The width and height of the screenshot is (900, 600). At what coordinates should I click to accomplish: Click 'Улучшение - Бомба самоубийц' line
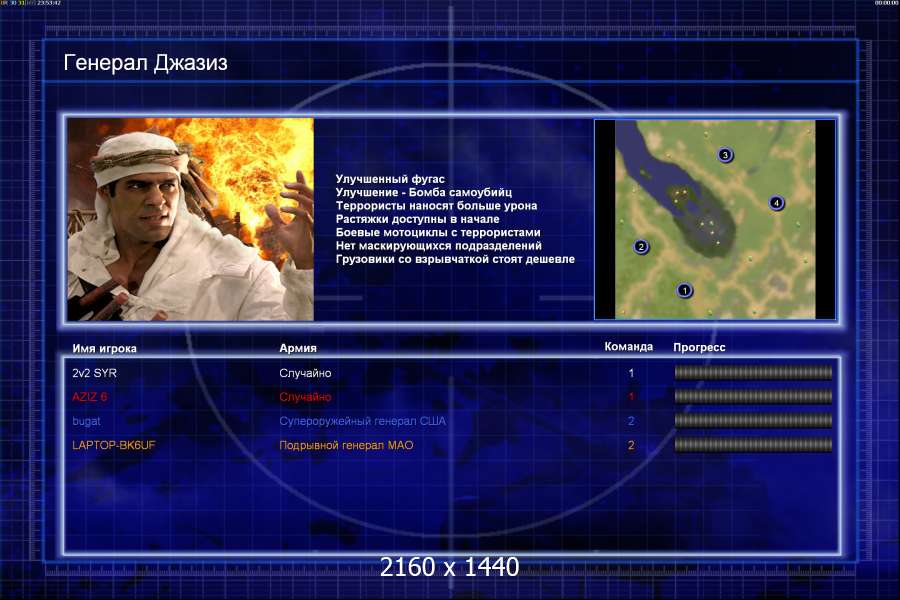(x=424, y=192)
